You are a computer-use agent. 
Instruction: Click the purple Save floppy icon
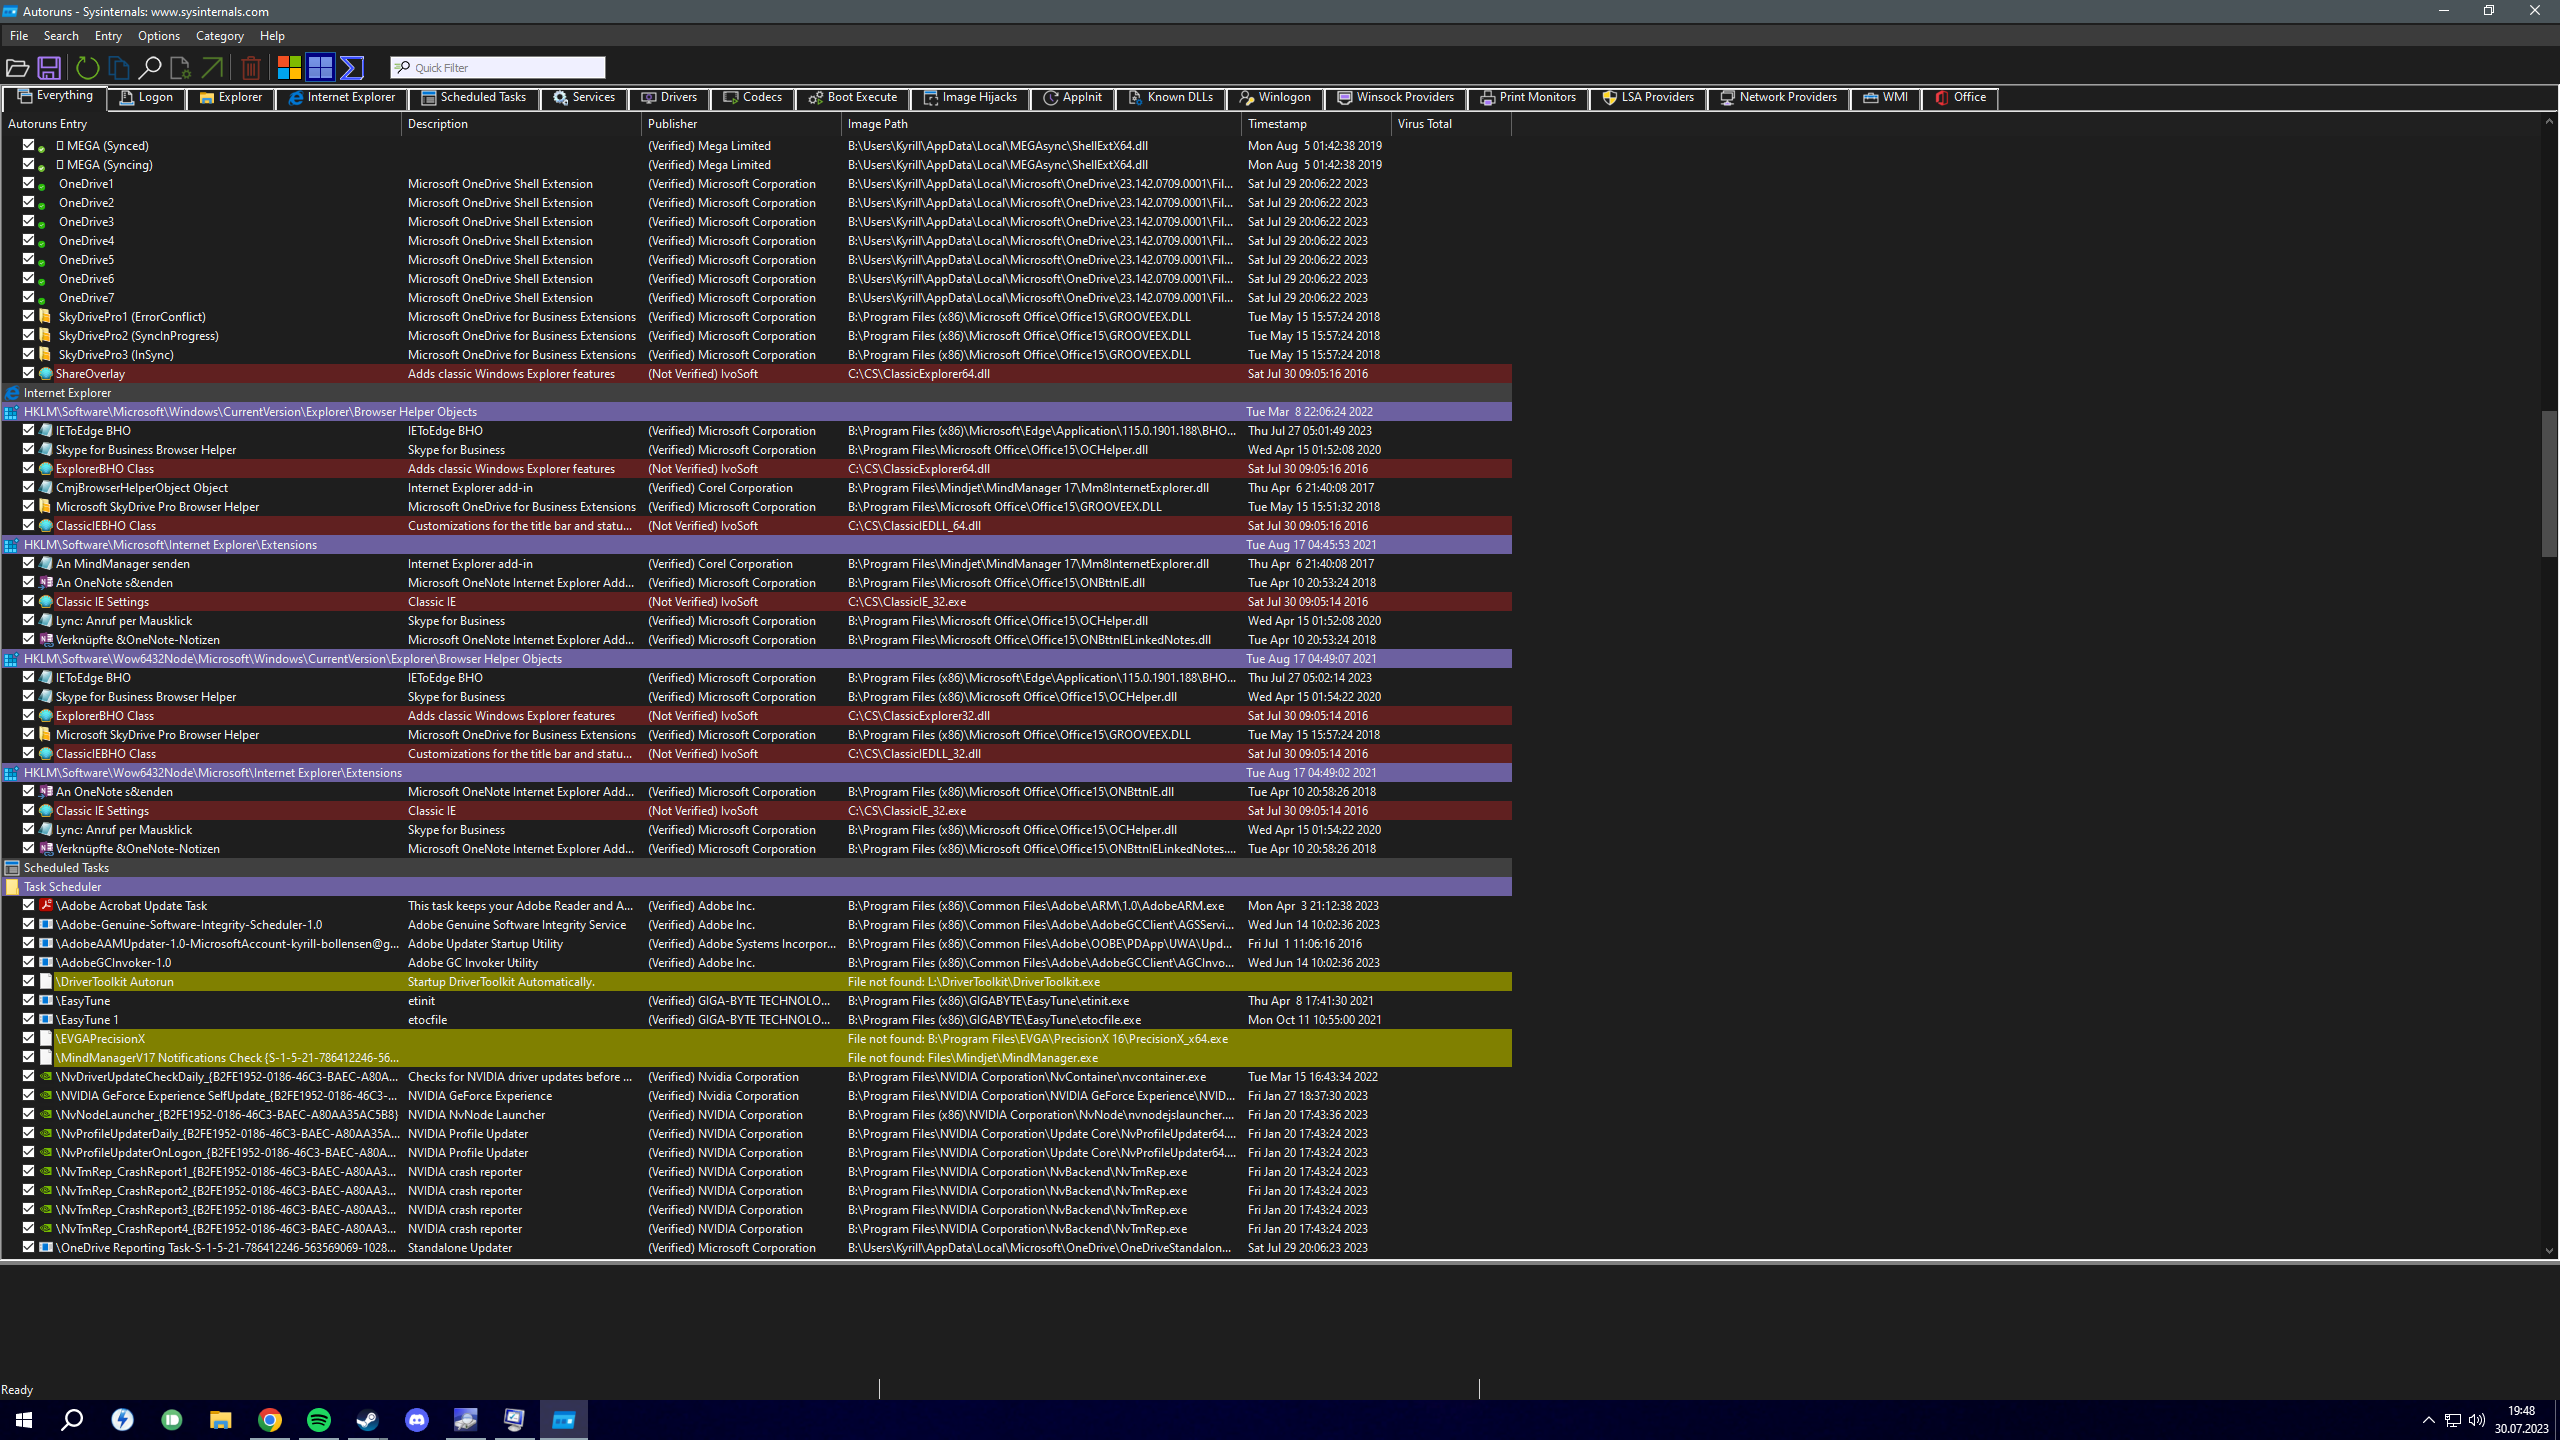click(49, 68)
